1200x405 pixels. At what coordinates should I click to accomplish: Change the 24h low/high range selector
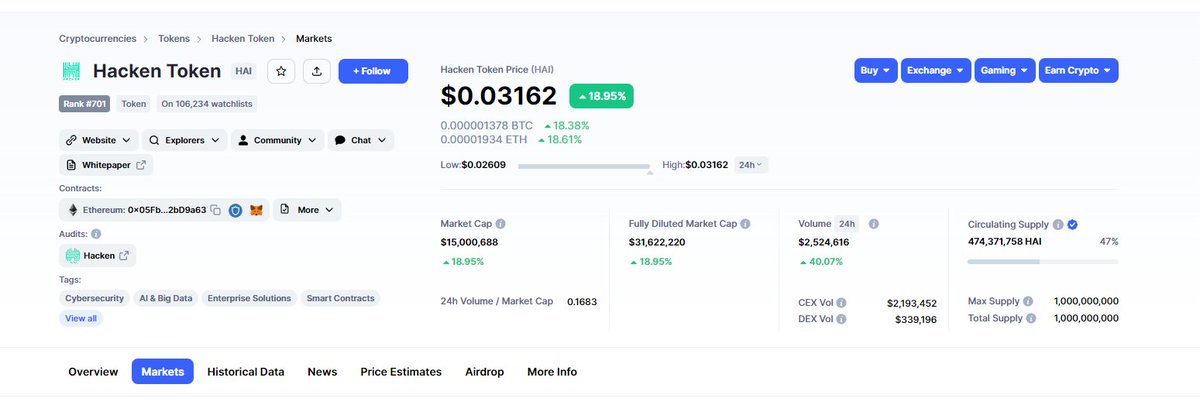(751, 164)
